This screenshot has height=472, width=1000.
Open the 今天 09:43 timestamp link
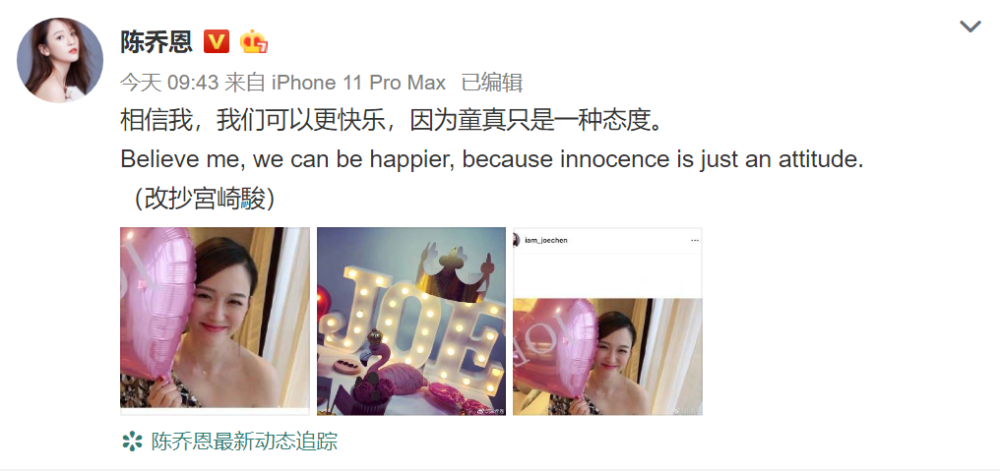(170, 82)
